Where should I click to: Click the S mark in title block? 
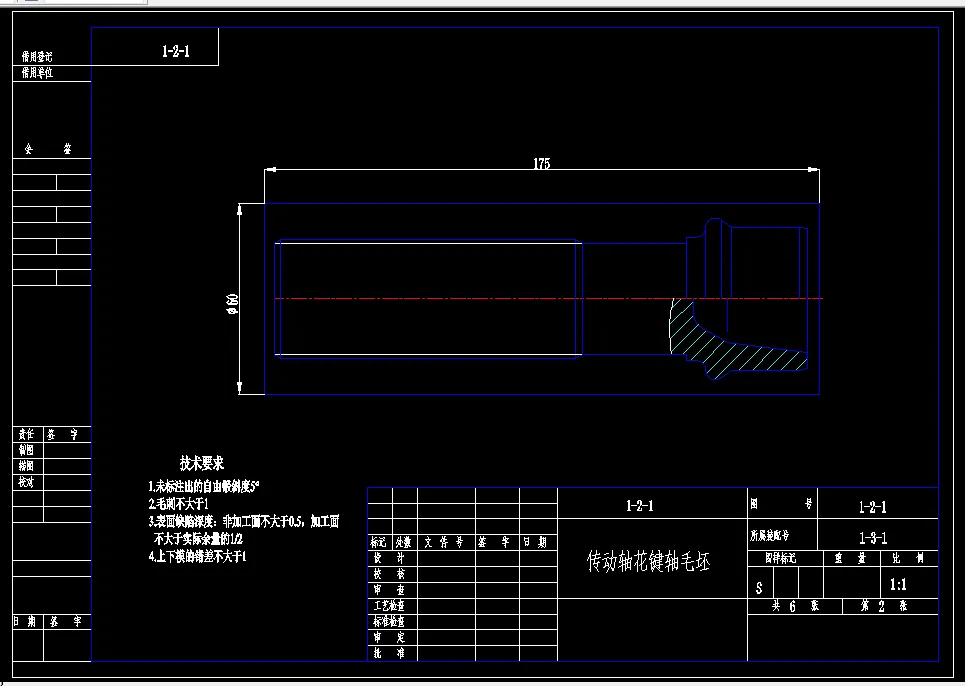coord(759,588)
